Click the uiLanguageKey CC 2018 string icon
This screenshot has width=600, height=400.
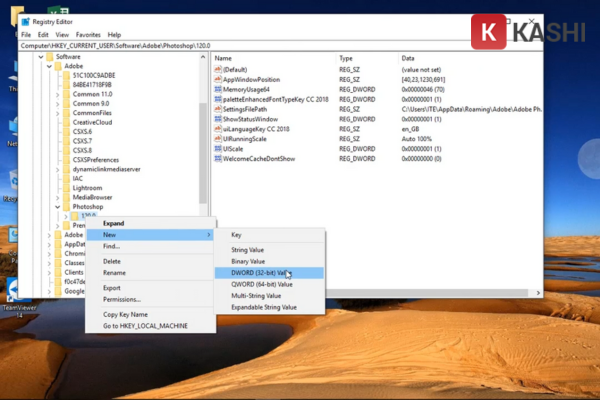tap(218, 129)
